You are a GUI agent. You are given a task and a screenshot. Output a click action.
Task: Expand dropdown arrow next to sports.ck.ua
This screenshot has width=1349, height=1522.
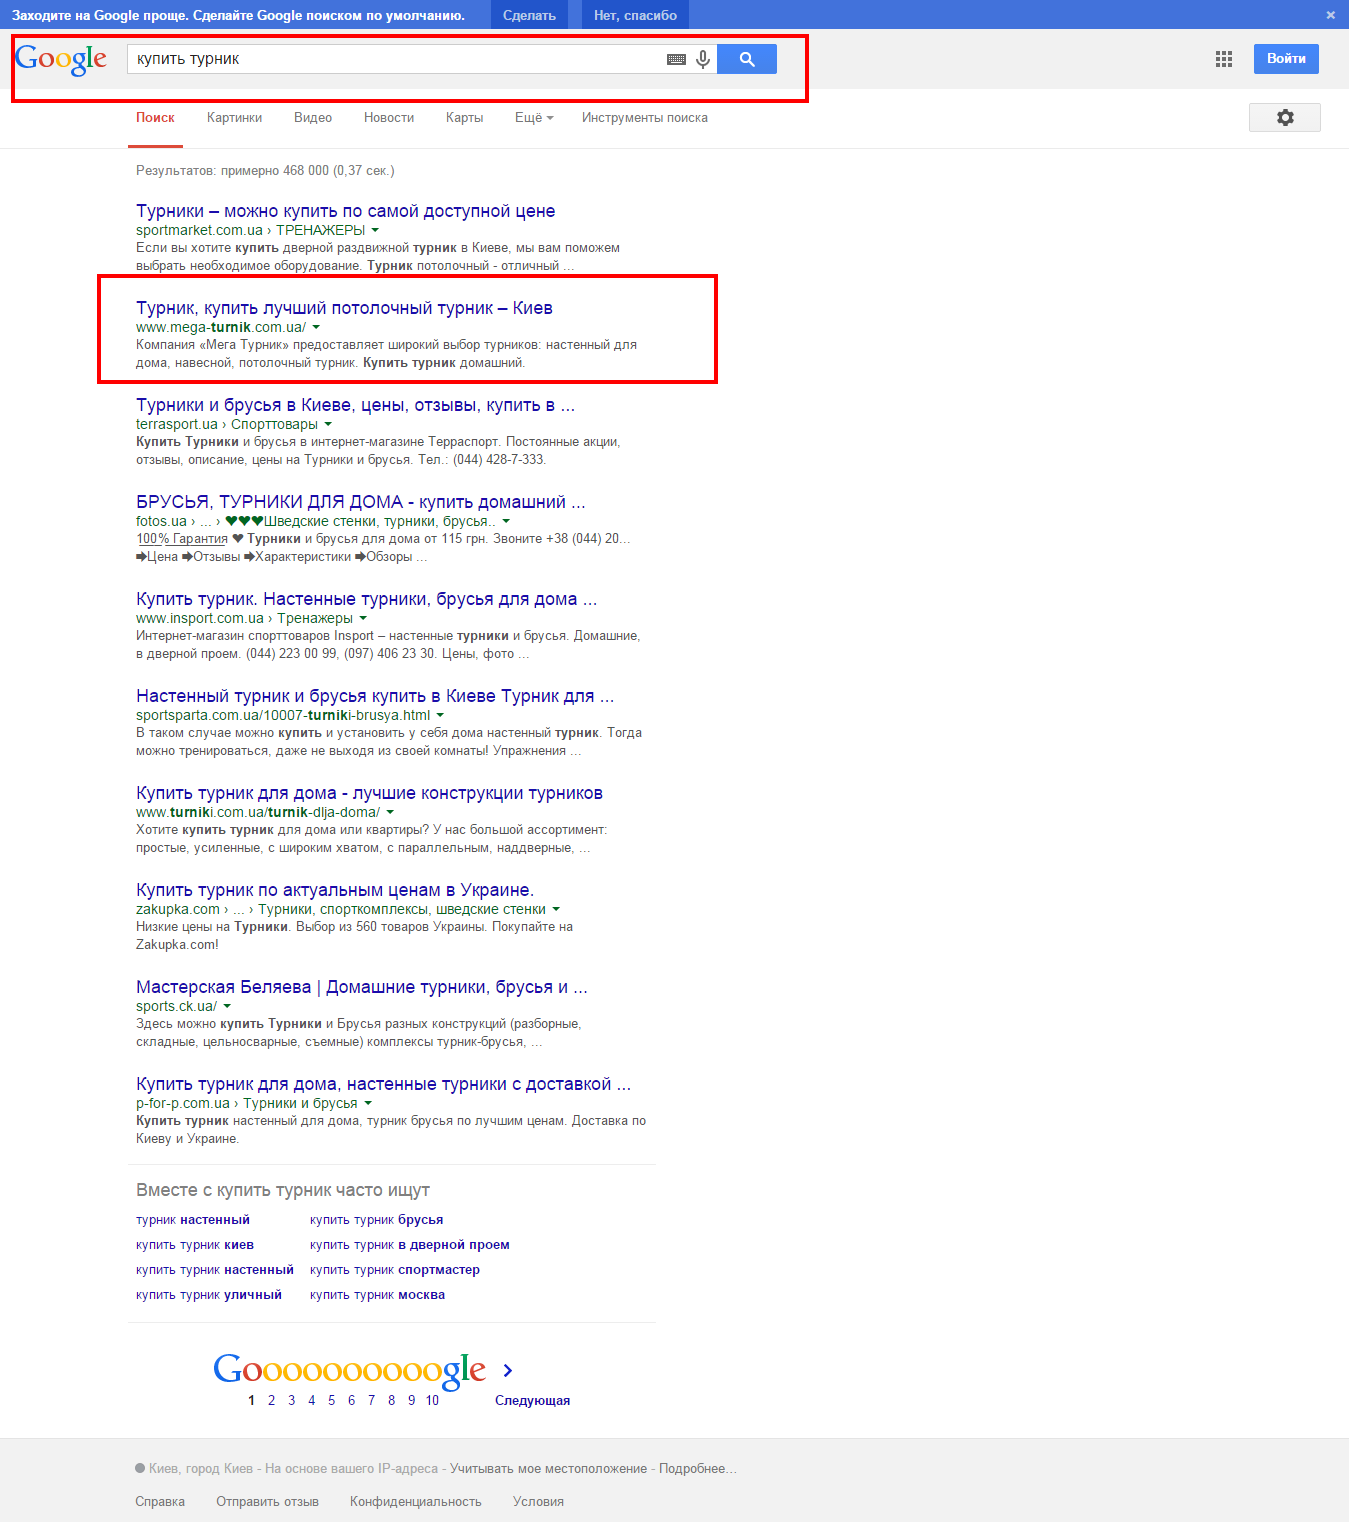[x=227, y=1006]
